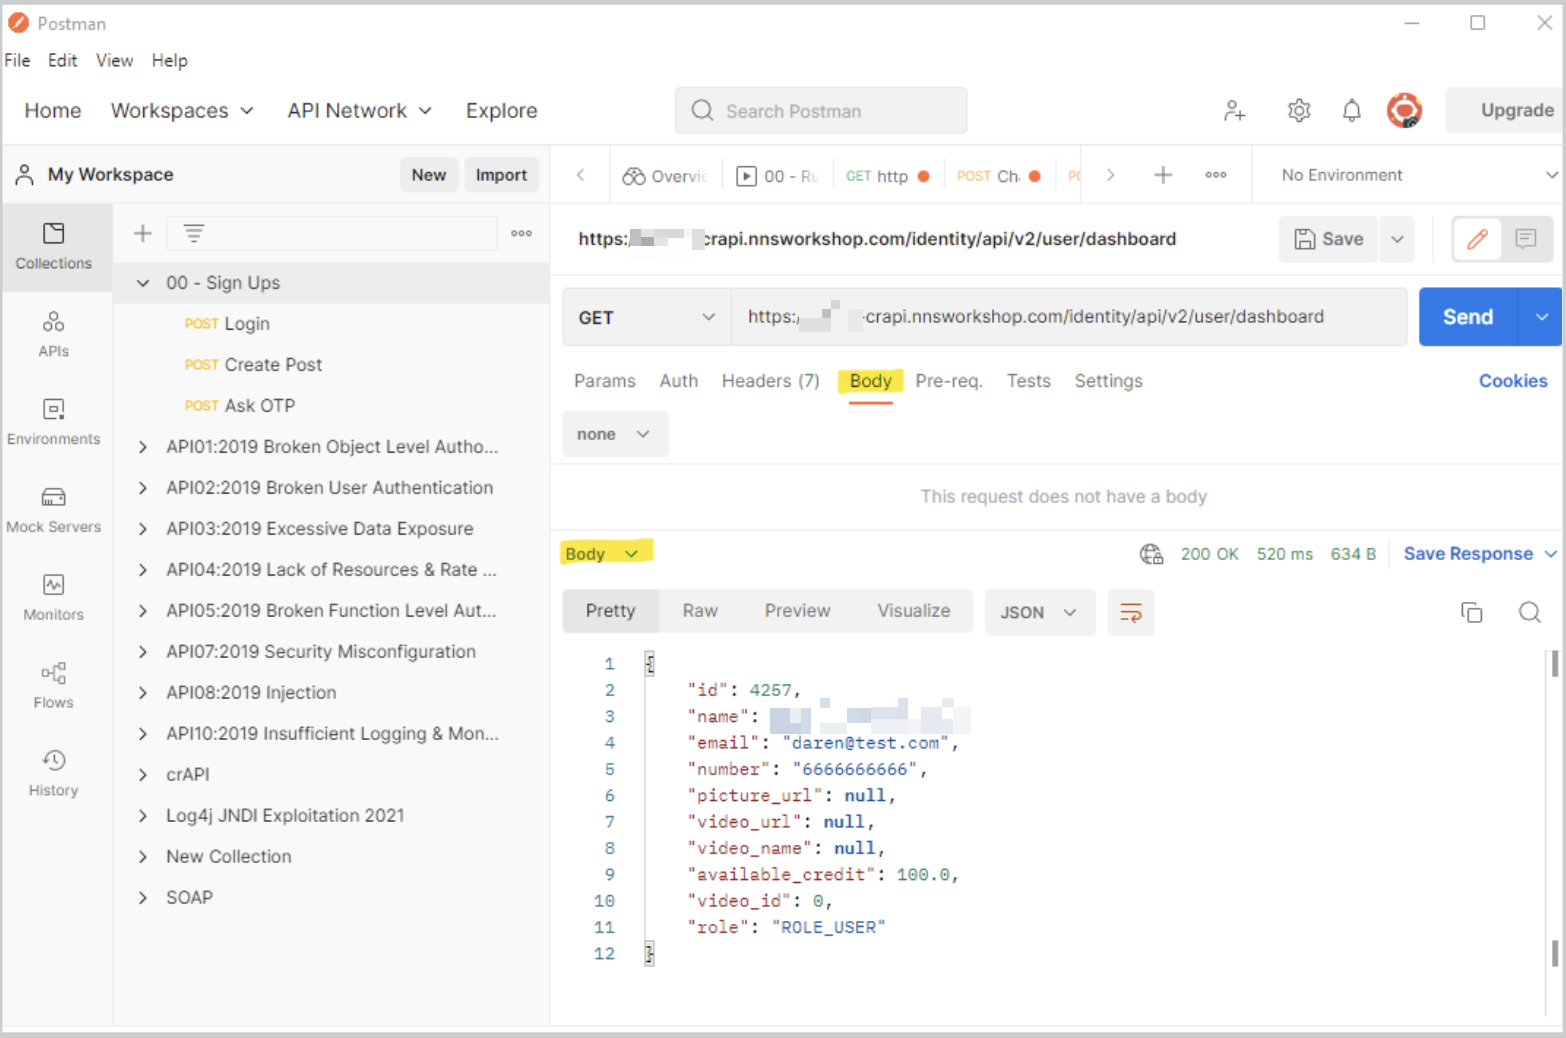Expand API01:2019 Broken Object Level Authorization
1566x1038 pixels.
[x=143, y=447]
